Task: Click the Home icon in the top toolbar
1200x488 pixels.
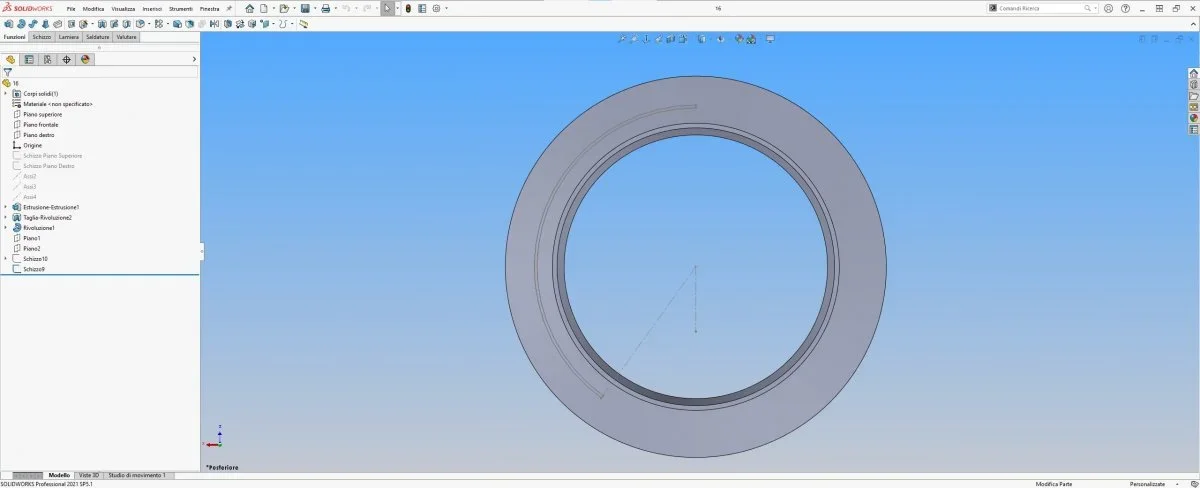Action: 249,8
